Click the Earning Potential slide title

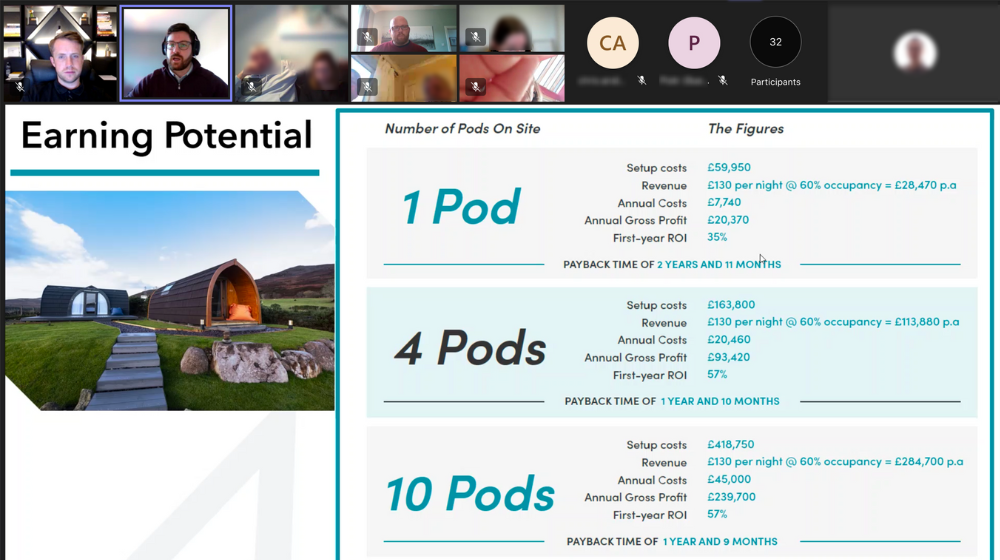pyautogui.click(x=166, y=135)
